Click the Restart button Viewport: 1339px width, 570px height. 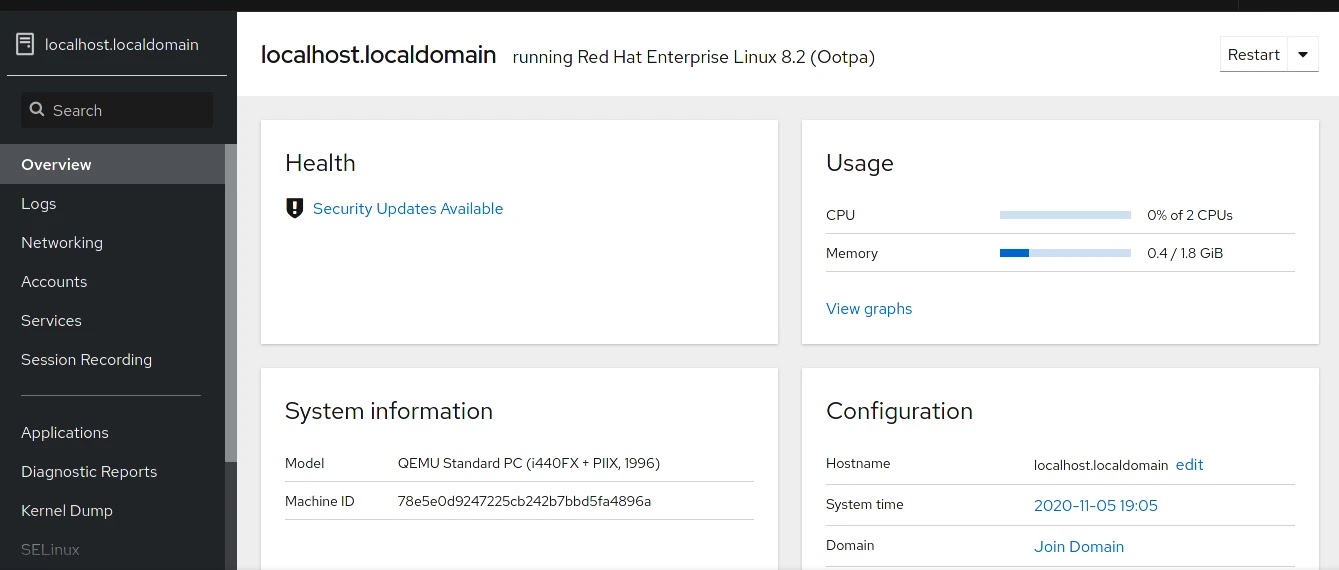(x=1254, y=55)
